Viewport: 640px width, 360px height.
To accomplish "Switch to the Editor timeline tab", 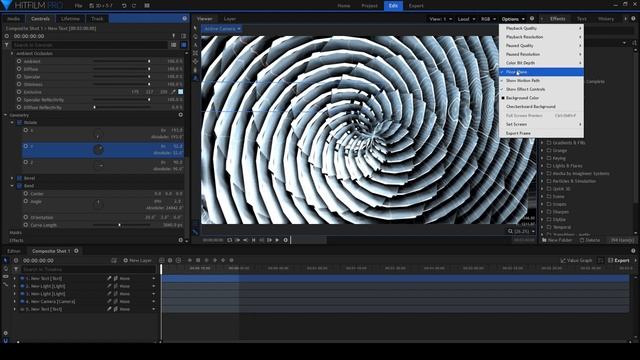I will coord(14,251).
